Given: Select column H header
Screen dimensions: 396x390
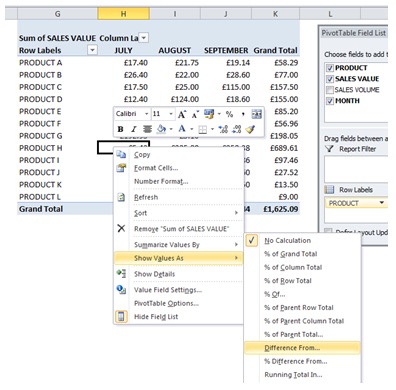Looking at the screenshot, I should [x=123, y=14].
